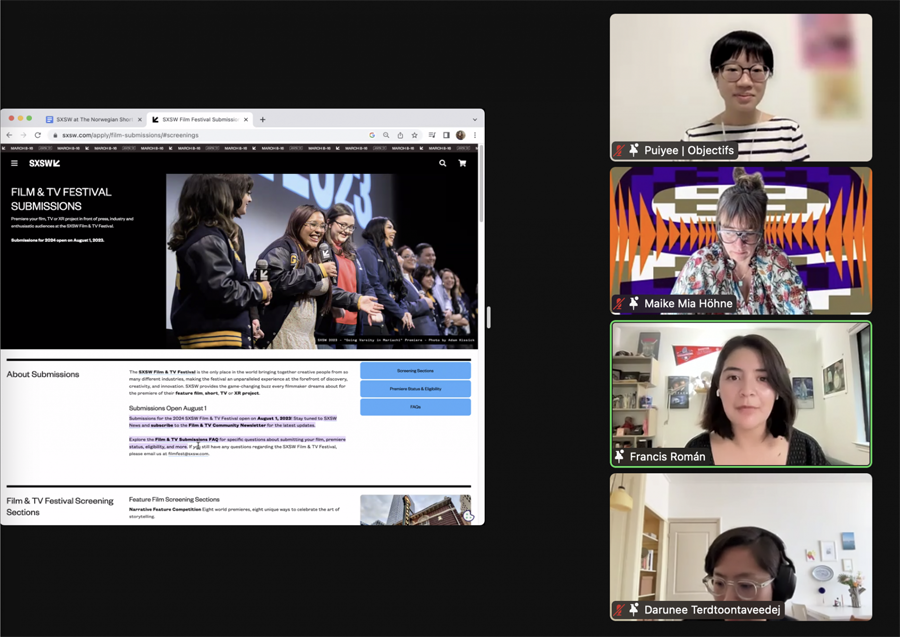The image size is (900, 637).
Task: Open the Chrome three-dot menu
Action: click(475, 135)
